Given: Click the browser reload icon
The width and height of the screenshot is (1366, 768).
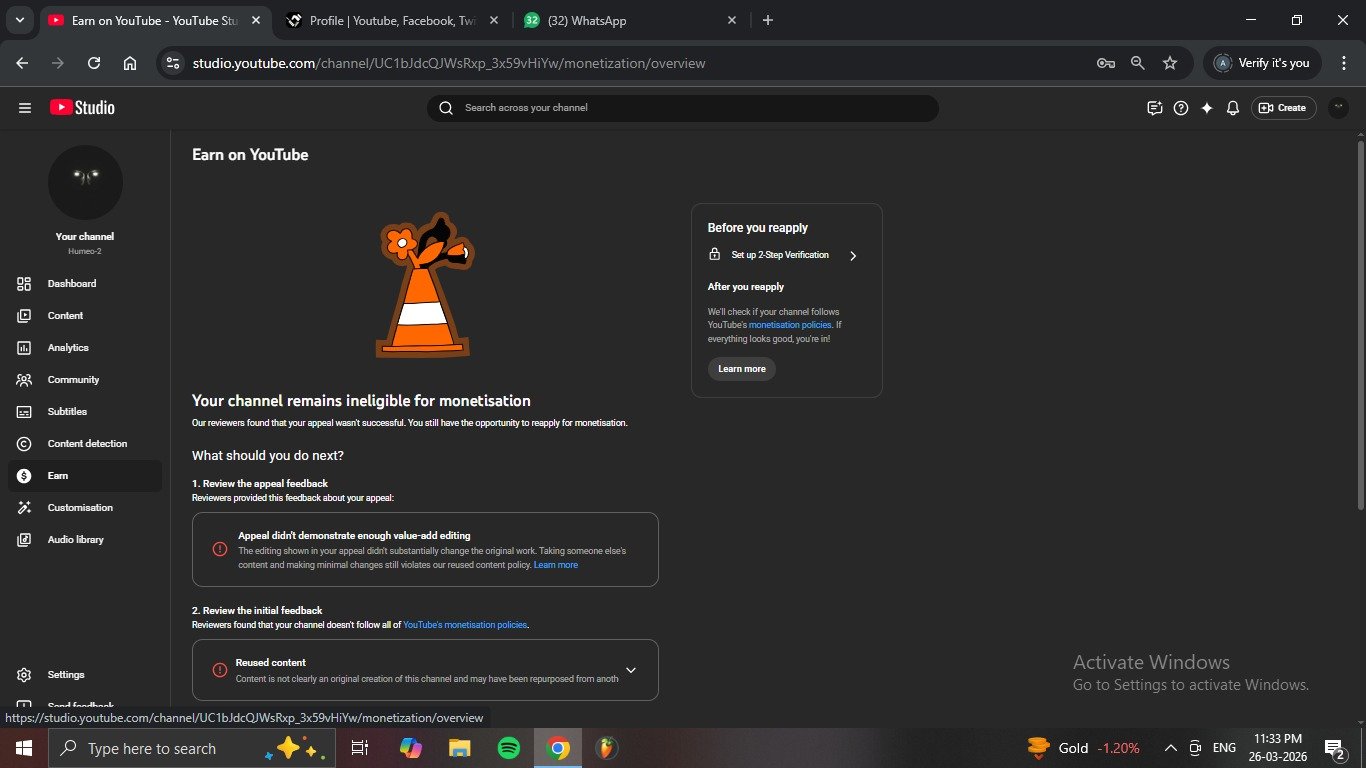Looking at the screenshot, I should [x=94, y=63].
